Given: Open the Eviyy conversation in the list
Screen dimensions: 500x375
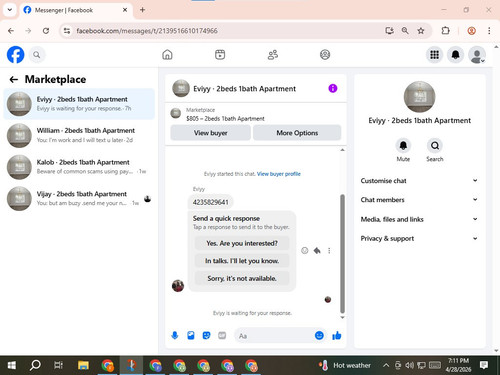Looking at the screenshot, I should pyautogui.click(x=79, y=104).
